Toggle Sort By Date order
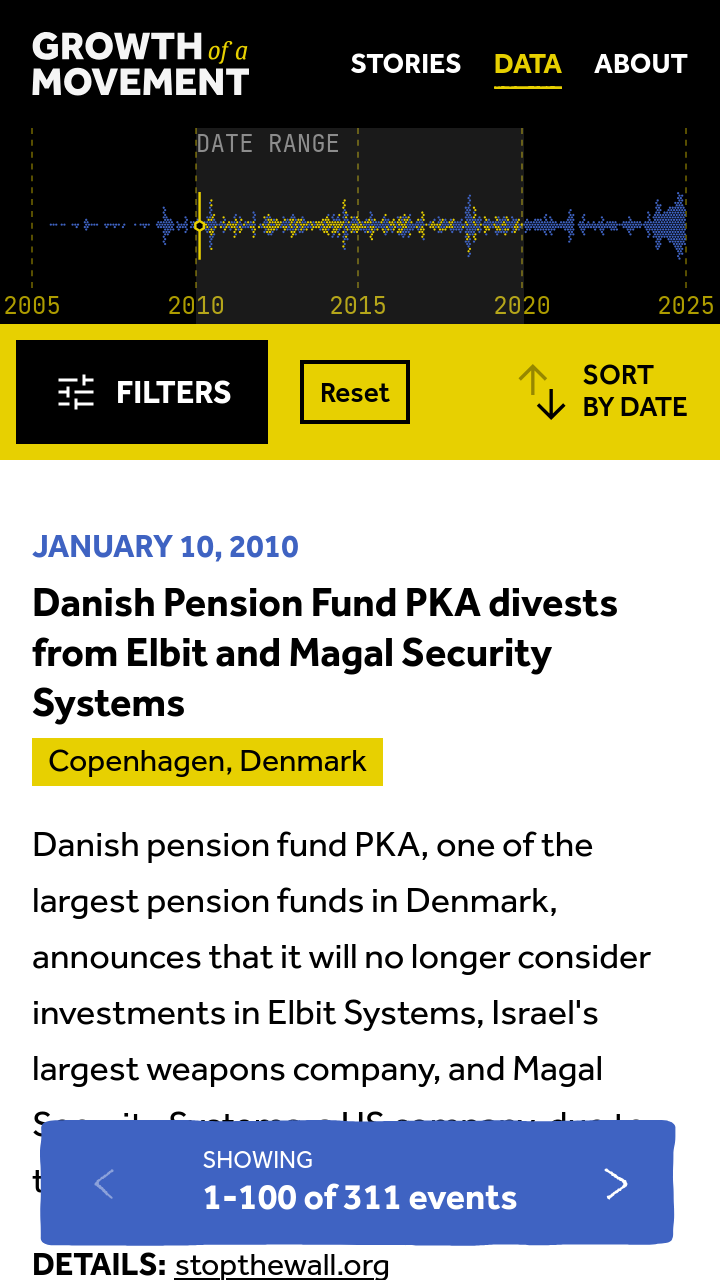Screen dimensions: 720x1280 (x=634, y=391)
